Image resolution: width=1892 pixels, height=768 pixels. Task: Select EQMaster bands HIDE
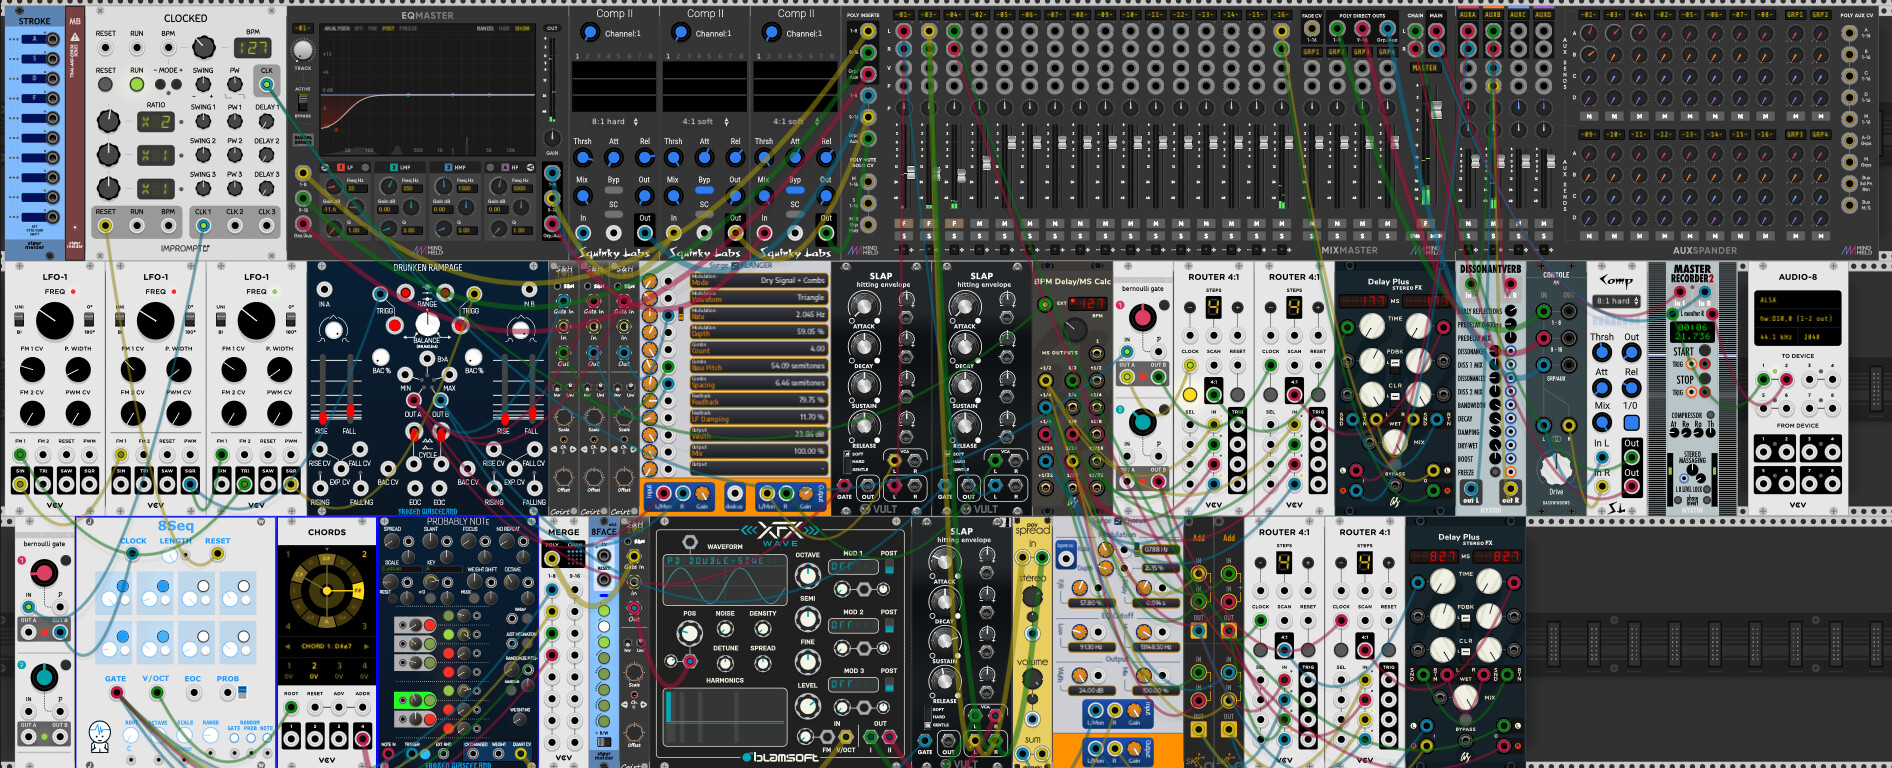click(x=505, y=29)
